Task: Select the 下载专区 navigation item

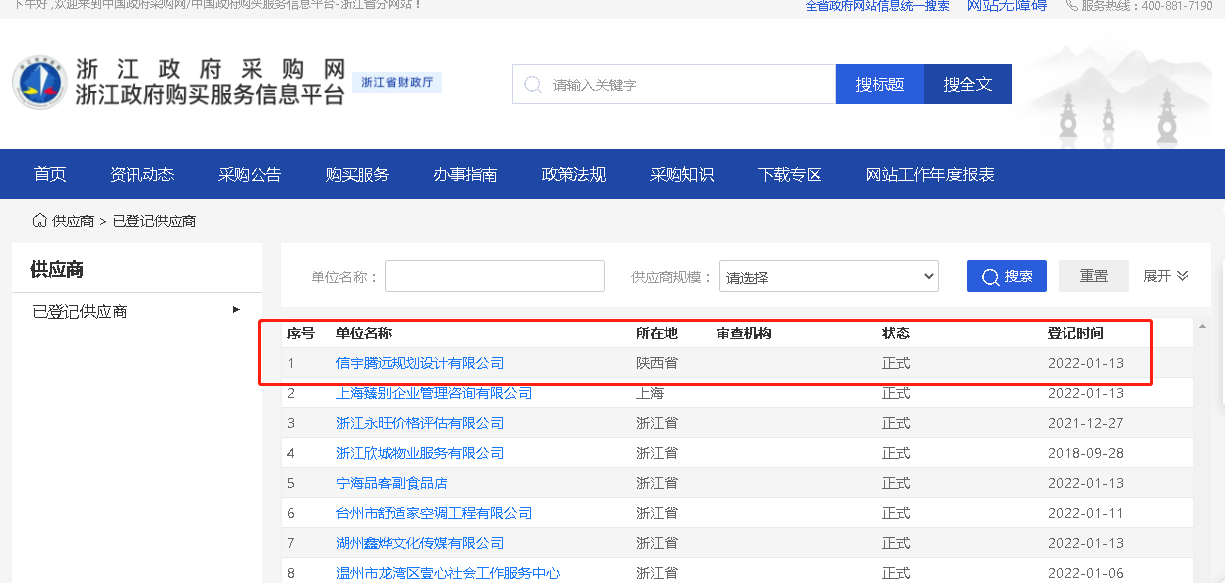Action: point(789,173)
